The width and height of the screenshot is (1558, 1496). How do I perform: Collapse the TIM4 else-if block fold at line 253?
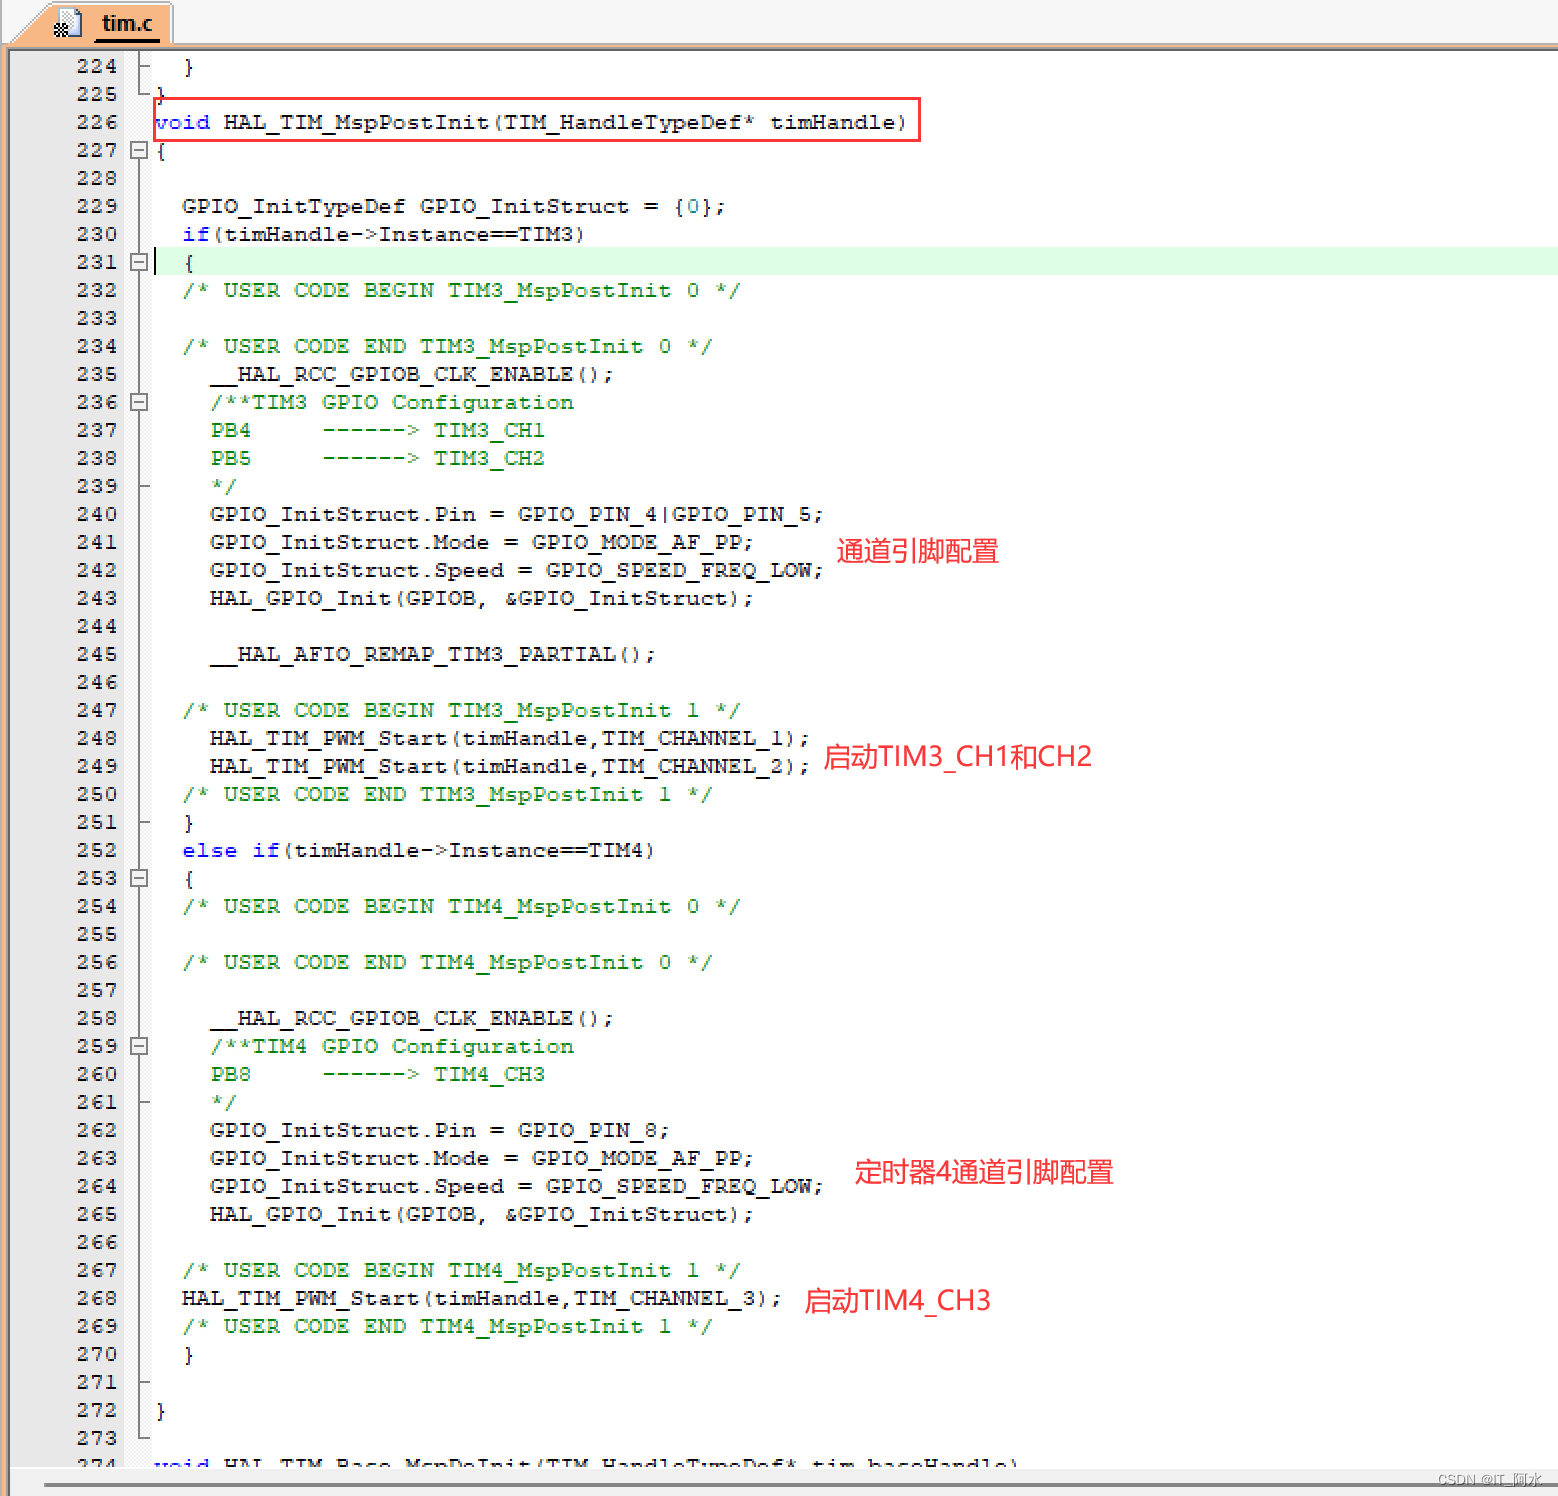(x=139, y=878)
